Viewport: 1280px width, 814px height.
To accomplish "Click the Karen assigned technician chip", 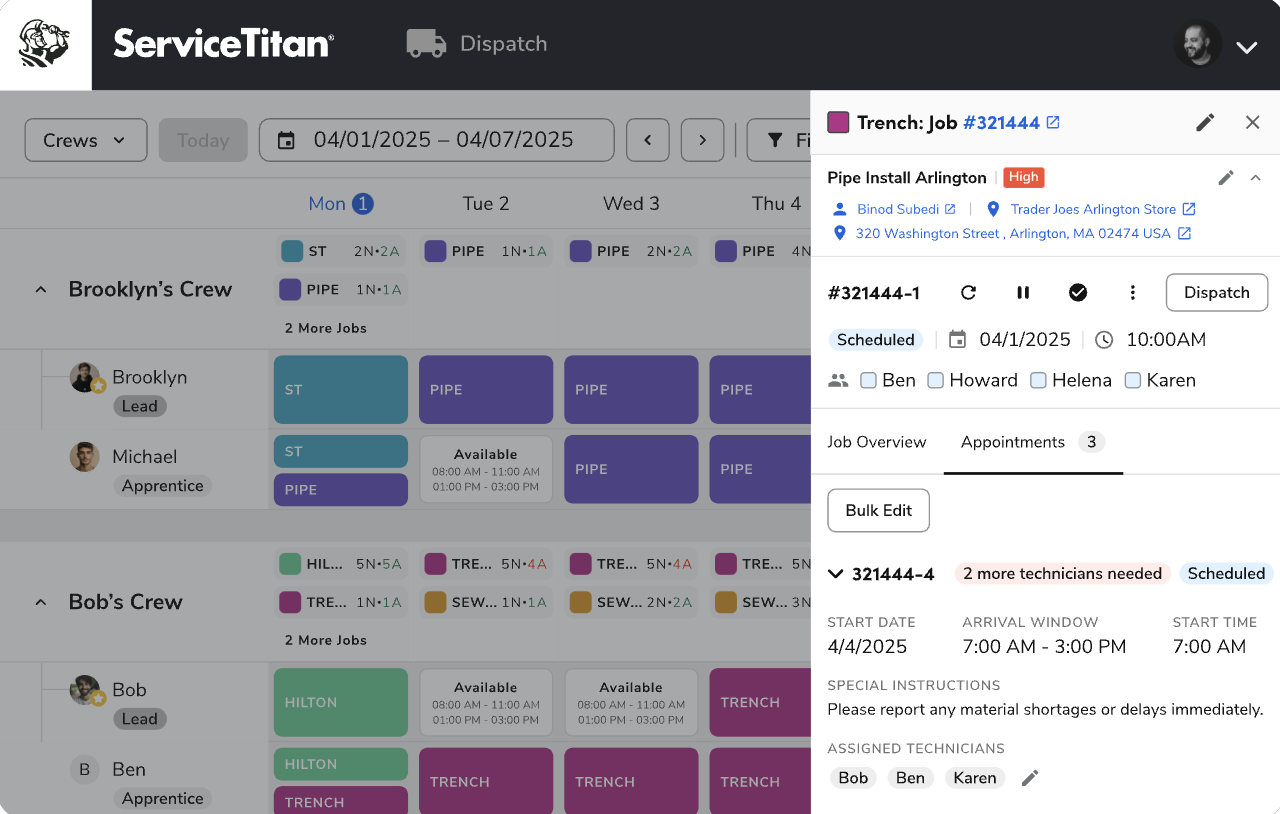I will [974, 778].
